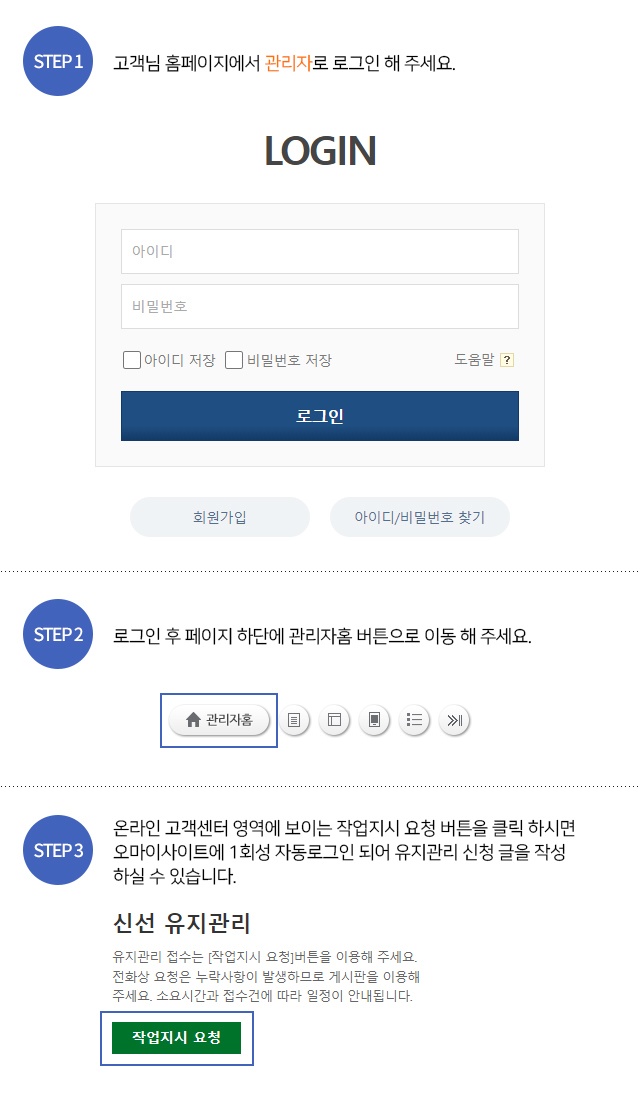This screenshot has height=1107, width=640.
Task: Open the 회원가입 sign-up button
Action: coord(220,518)
